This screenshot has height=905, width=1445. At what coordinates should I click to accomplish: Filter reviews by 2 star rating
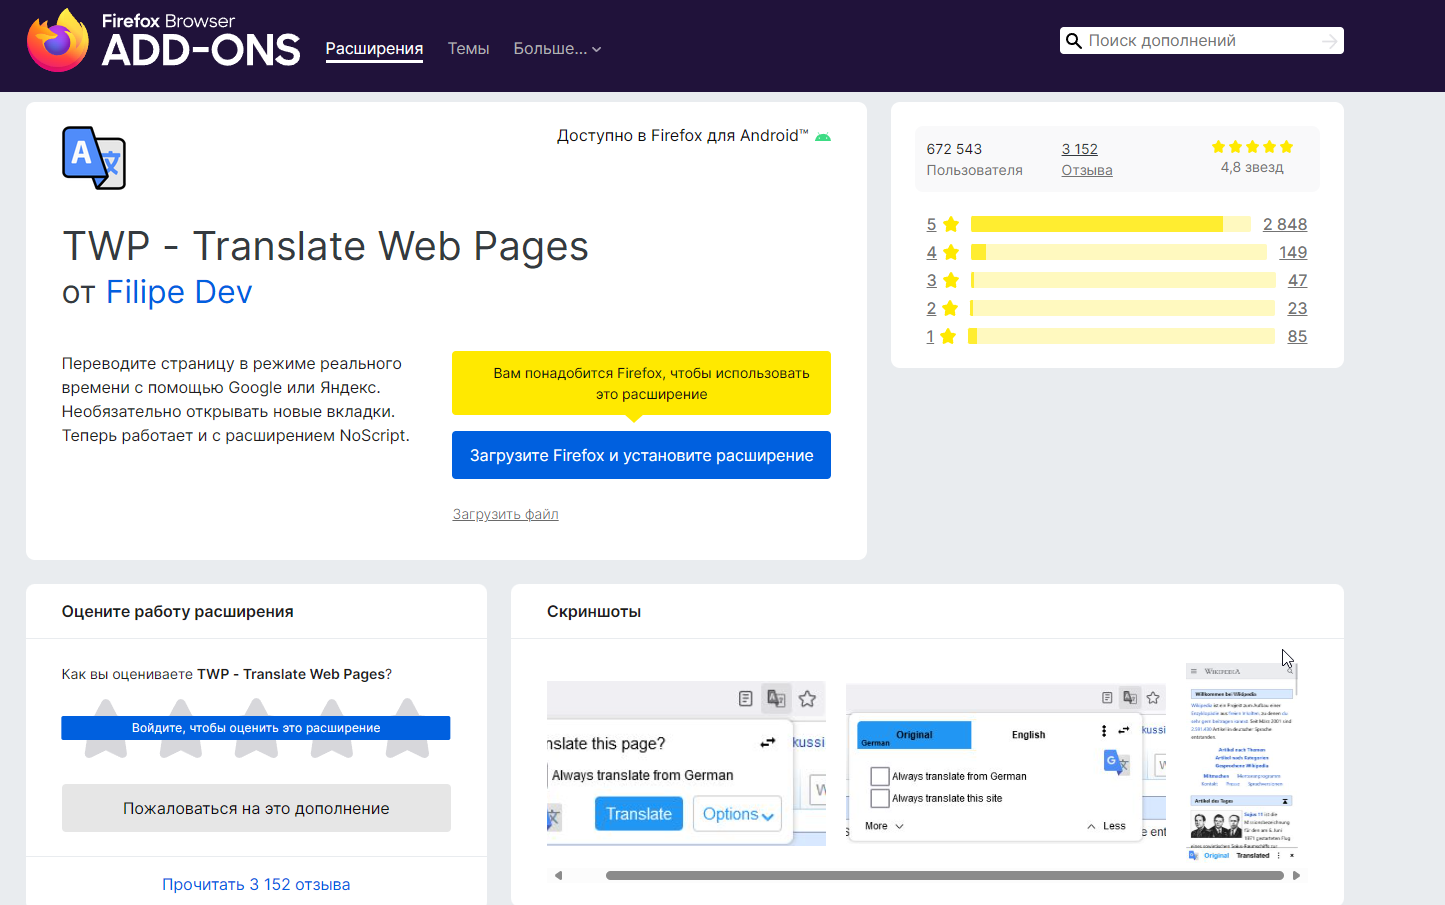[942, 308]
